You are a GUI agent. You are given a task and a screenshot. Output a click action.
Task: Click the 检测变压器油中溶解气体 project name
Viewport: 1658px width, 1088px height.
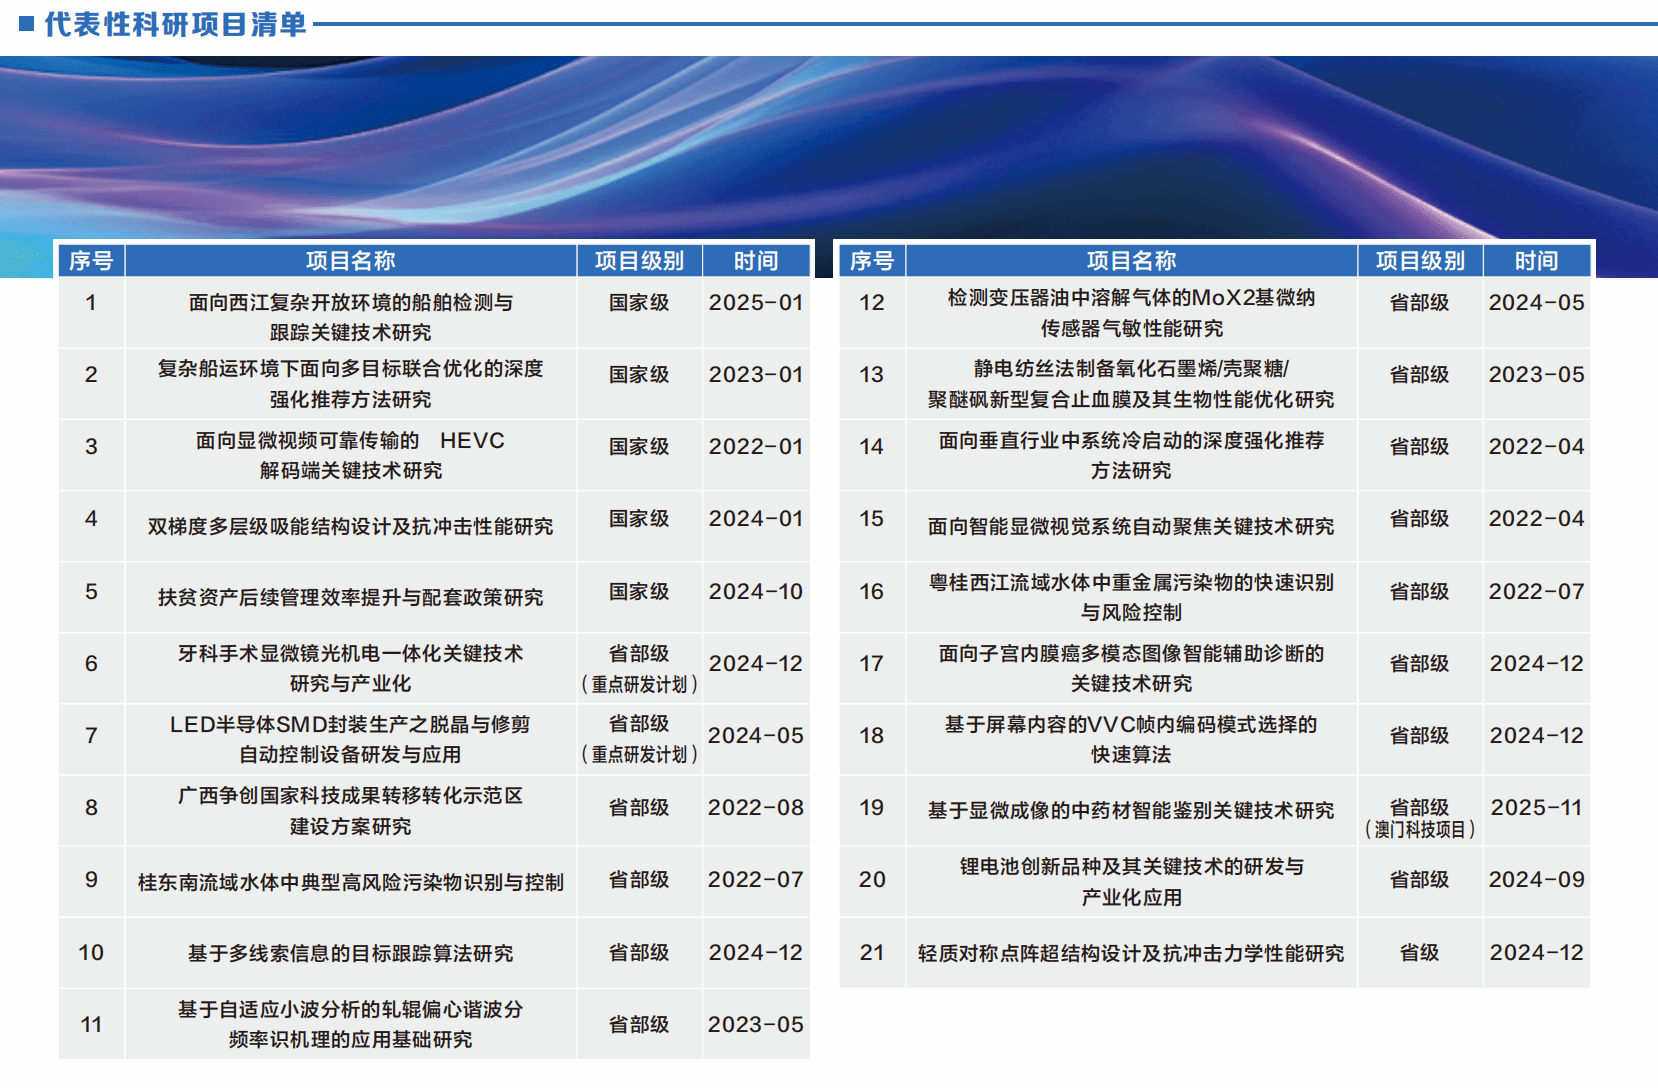point(1131,312)
